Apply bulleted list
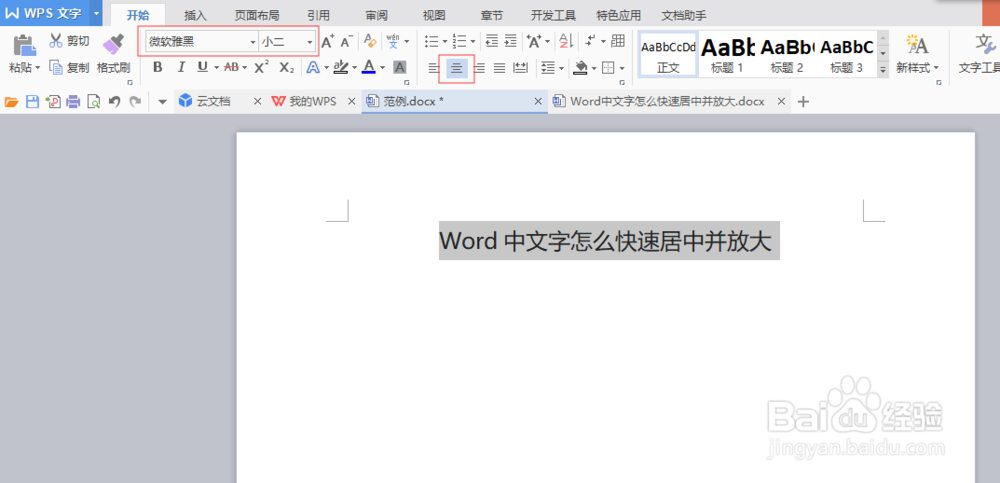This screenshot has width=1000, height=483. [432, 42]
